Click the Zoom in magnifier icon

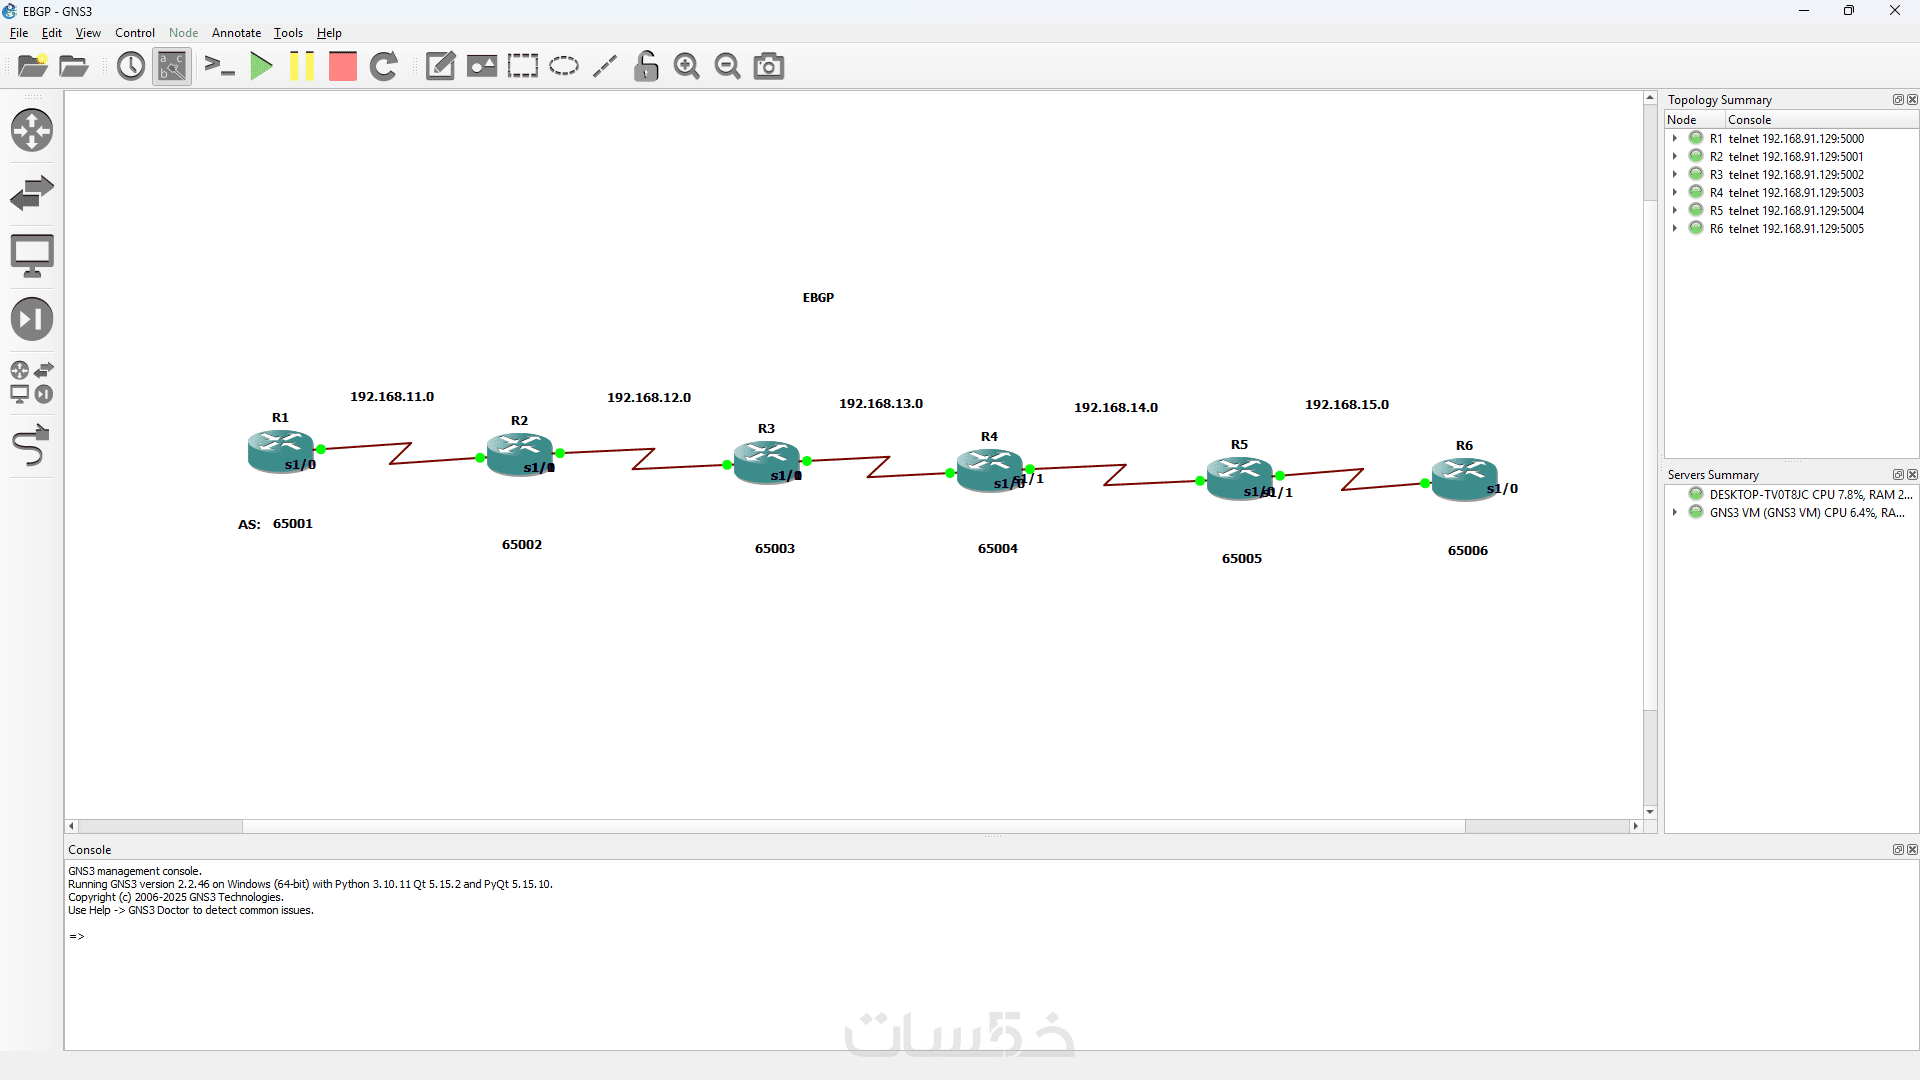(686, 66)
